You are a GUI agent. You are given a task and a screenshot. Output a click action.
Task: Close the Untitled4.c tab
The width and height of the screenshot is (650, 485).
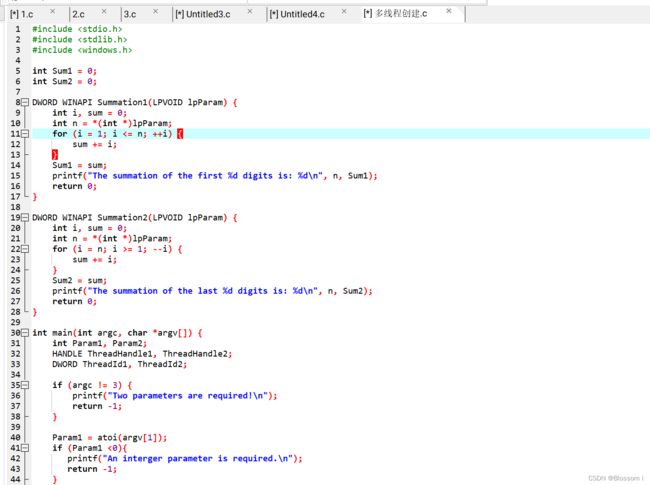pos(344,12)
